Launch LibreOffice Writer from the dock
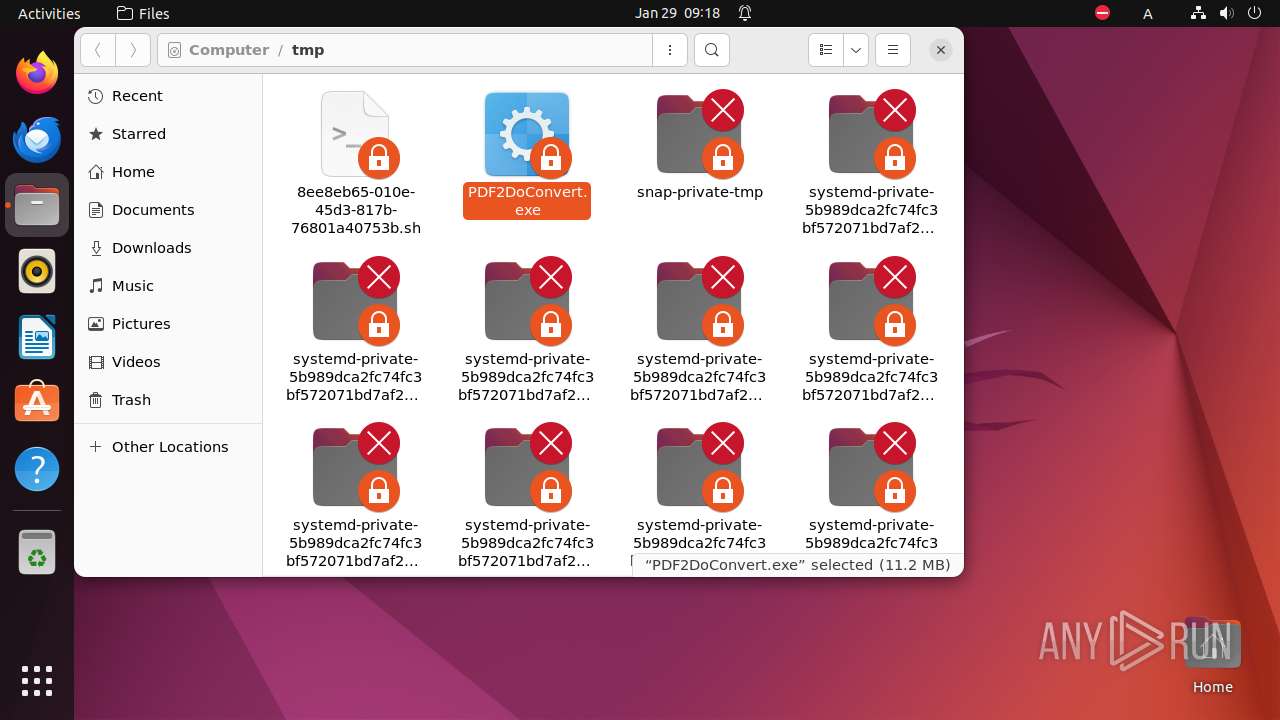Viewport: 1280px width, 720px height. 37,337
